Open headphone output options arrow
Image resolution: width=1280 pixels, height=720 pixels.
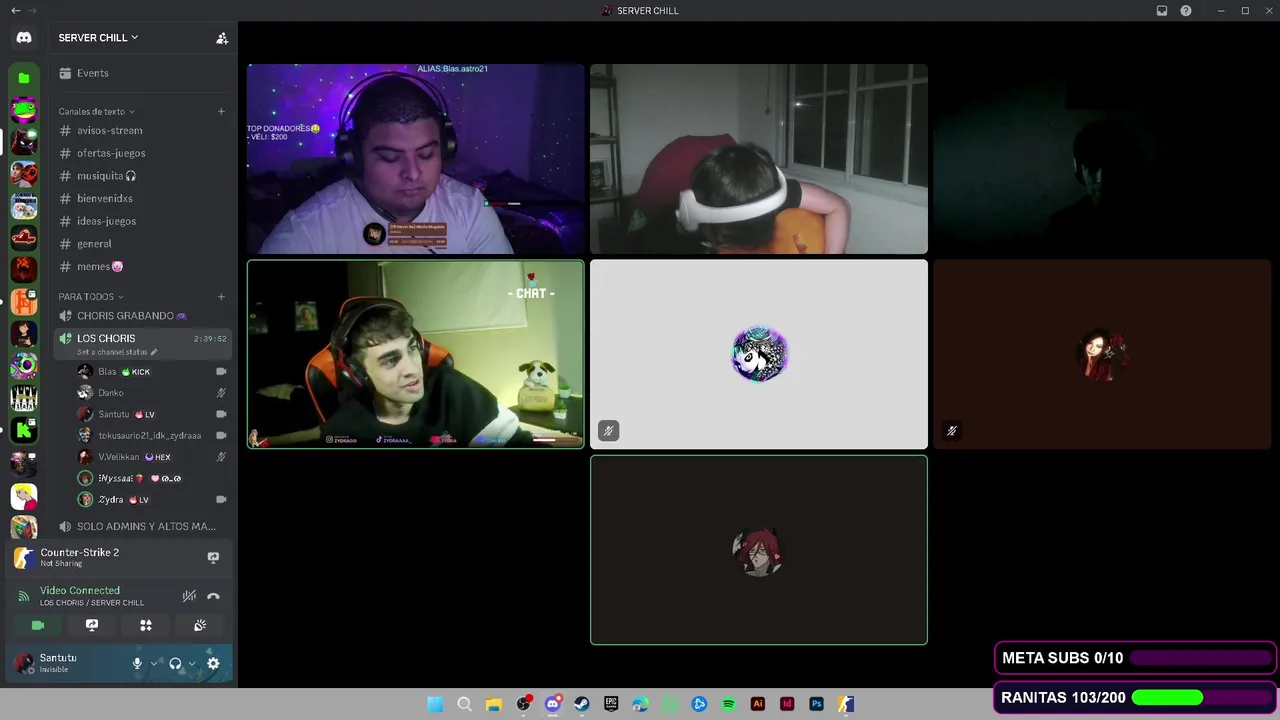[192, 663]
